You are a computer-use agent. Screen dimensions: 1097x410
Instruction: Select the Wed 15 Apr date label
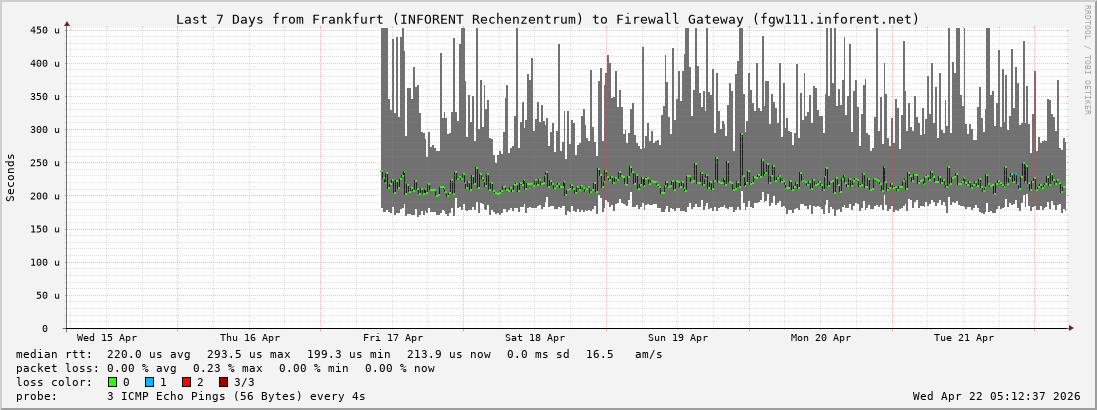pyautogui.click(x=107, y=338)
